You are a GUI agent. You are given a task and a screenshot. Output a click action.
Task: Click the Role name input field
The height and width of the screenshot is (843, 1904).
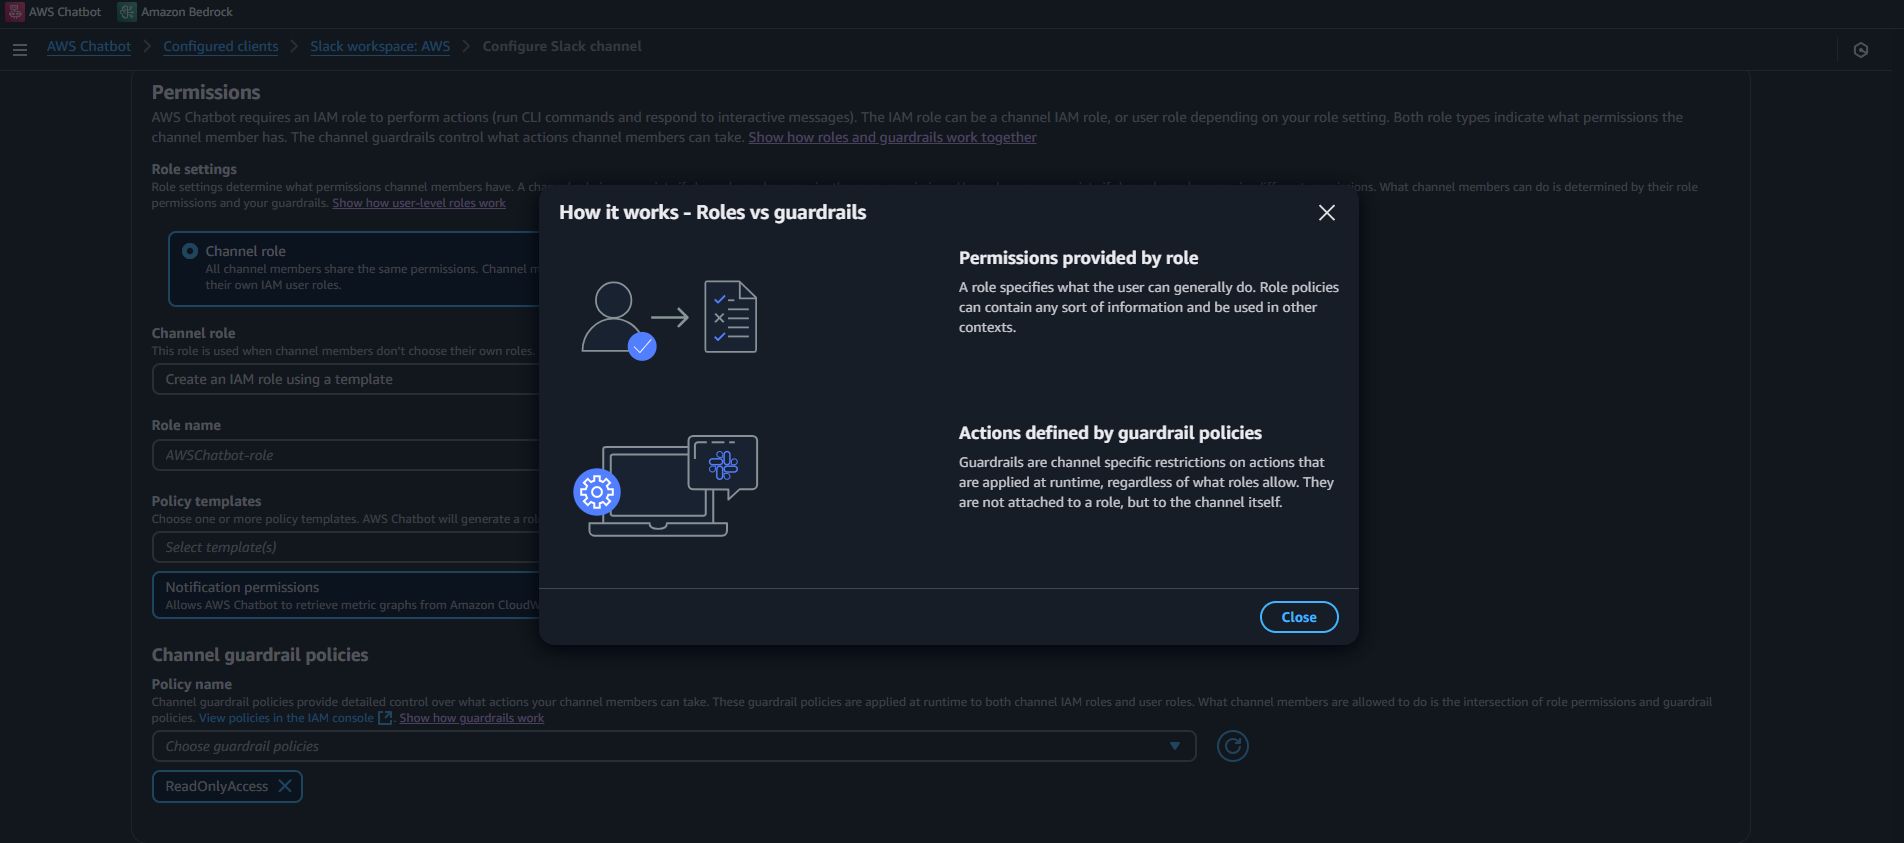[346, 455]
